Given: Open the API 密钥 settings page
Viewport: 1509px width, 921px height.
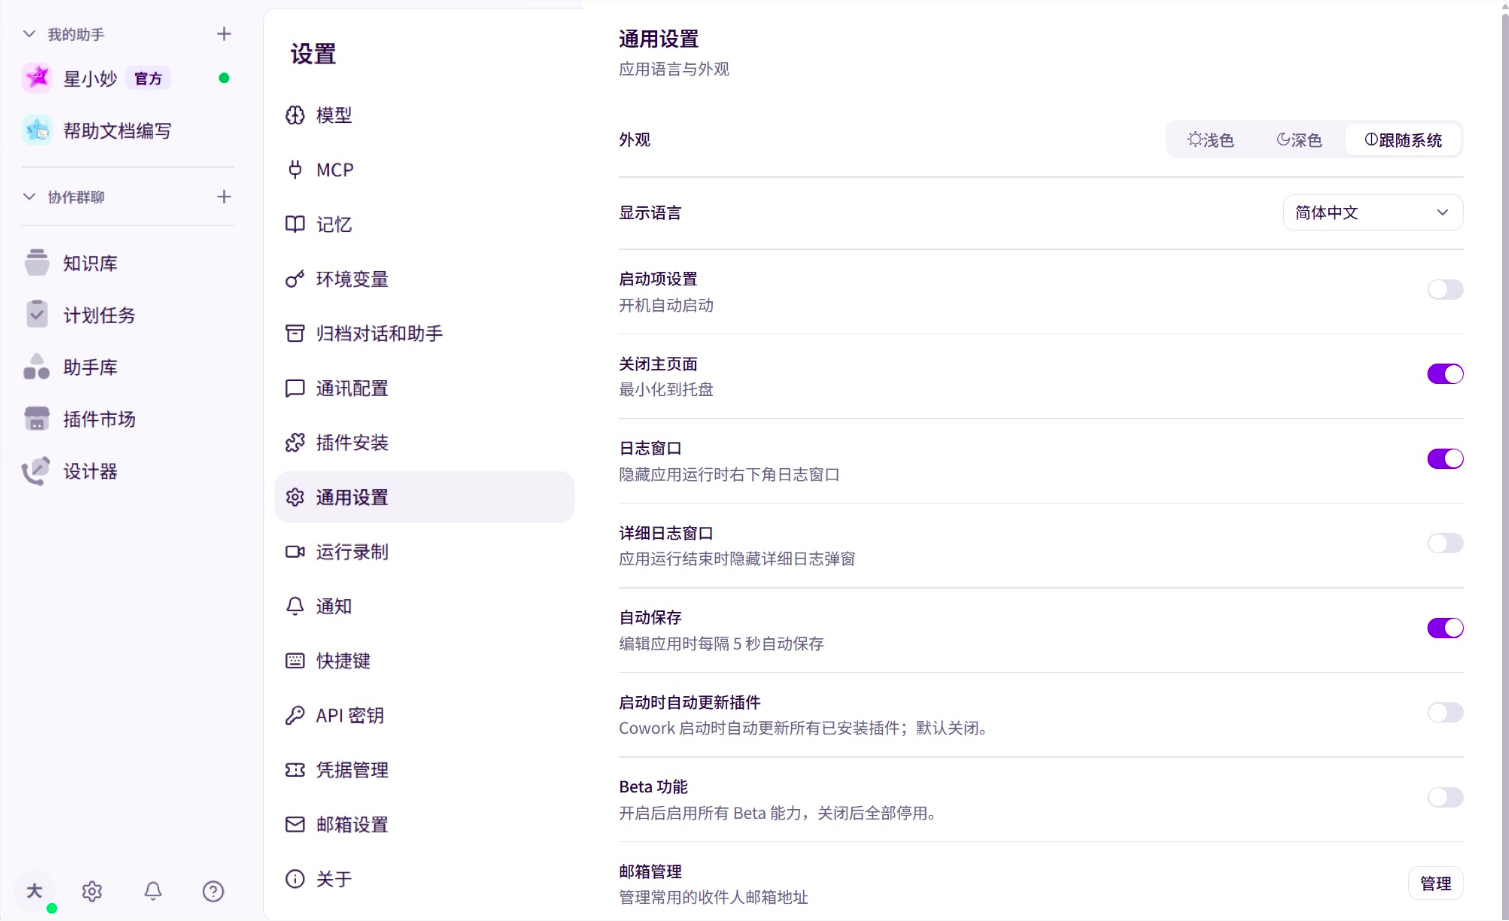Looking at the screenshot, I should 424,716.
